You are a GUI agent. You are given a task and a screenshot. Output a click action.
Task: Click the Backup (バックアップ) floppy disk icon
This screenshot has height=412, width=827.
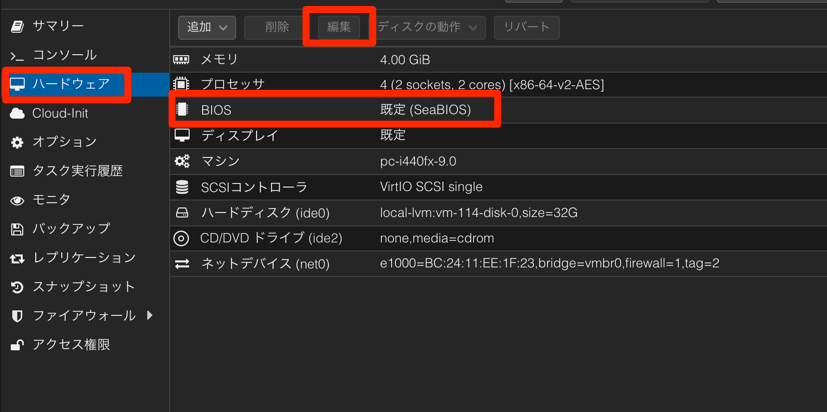(x=17, y=229)
